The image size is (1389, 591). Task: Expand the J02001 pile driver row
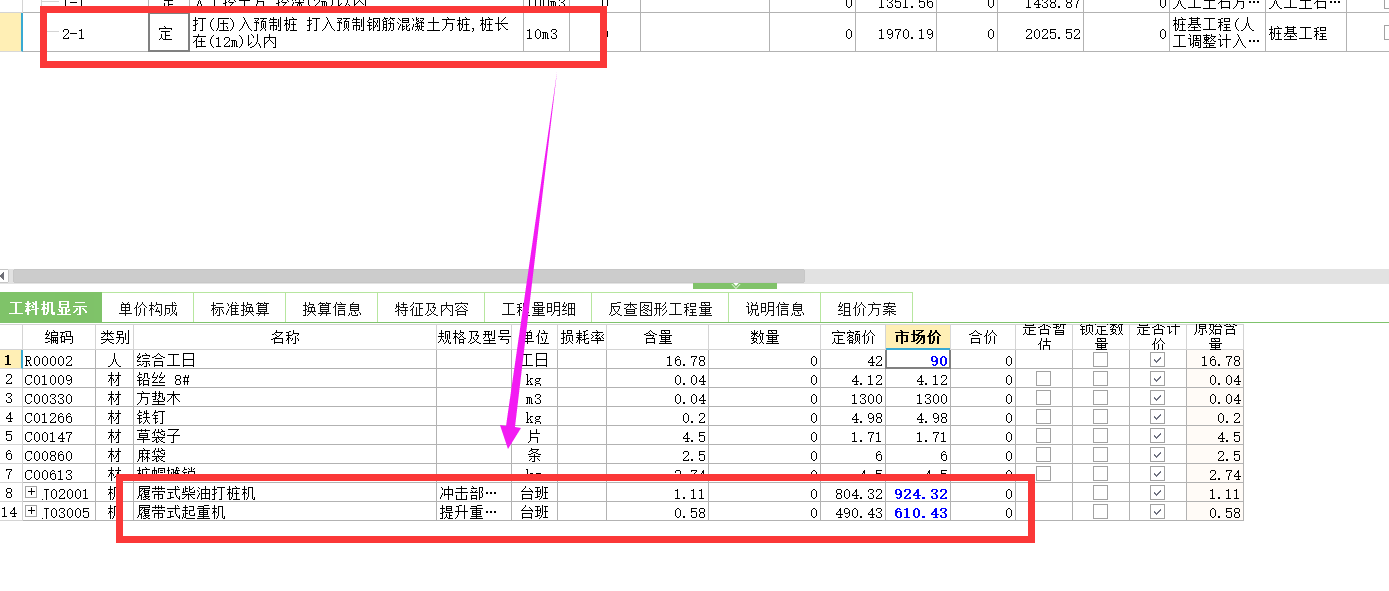tap(31, 493)
